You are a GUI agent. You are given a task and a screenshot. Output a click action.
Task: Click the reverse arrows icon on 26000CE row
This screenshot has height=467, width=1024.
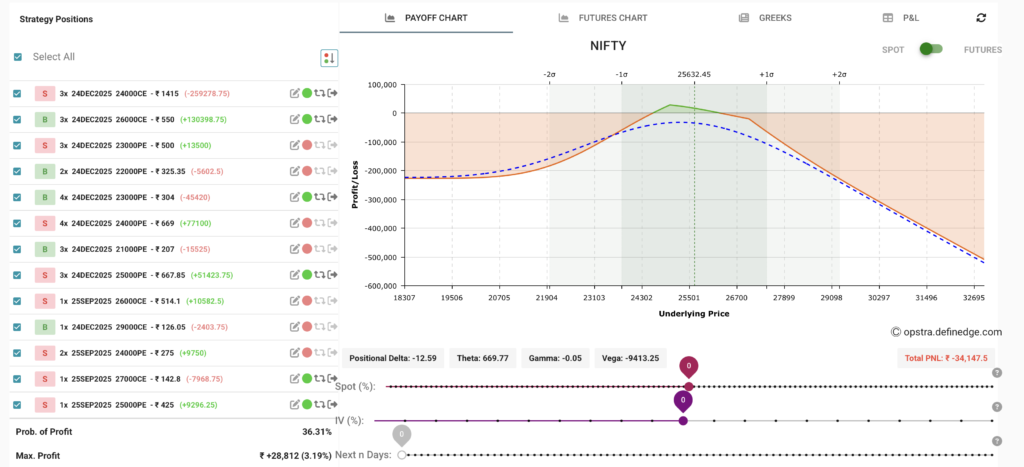tap(319, 119)
